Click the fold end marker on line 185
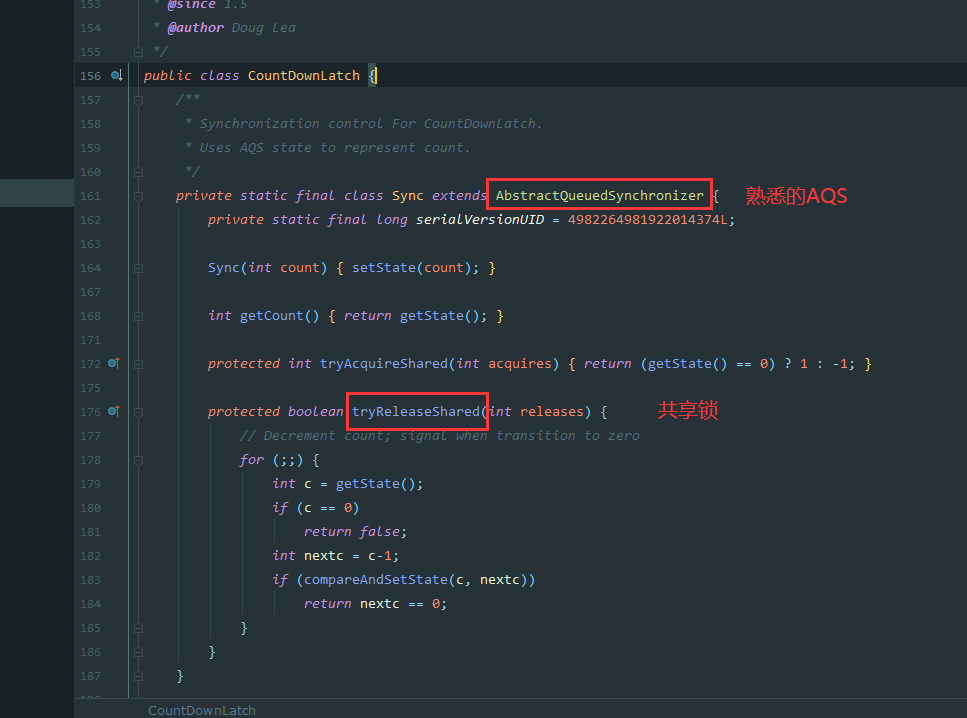 coord(138,628)
